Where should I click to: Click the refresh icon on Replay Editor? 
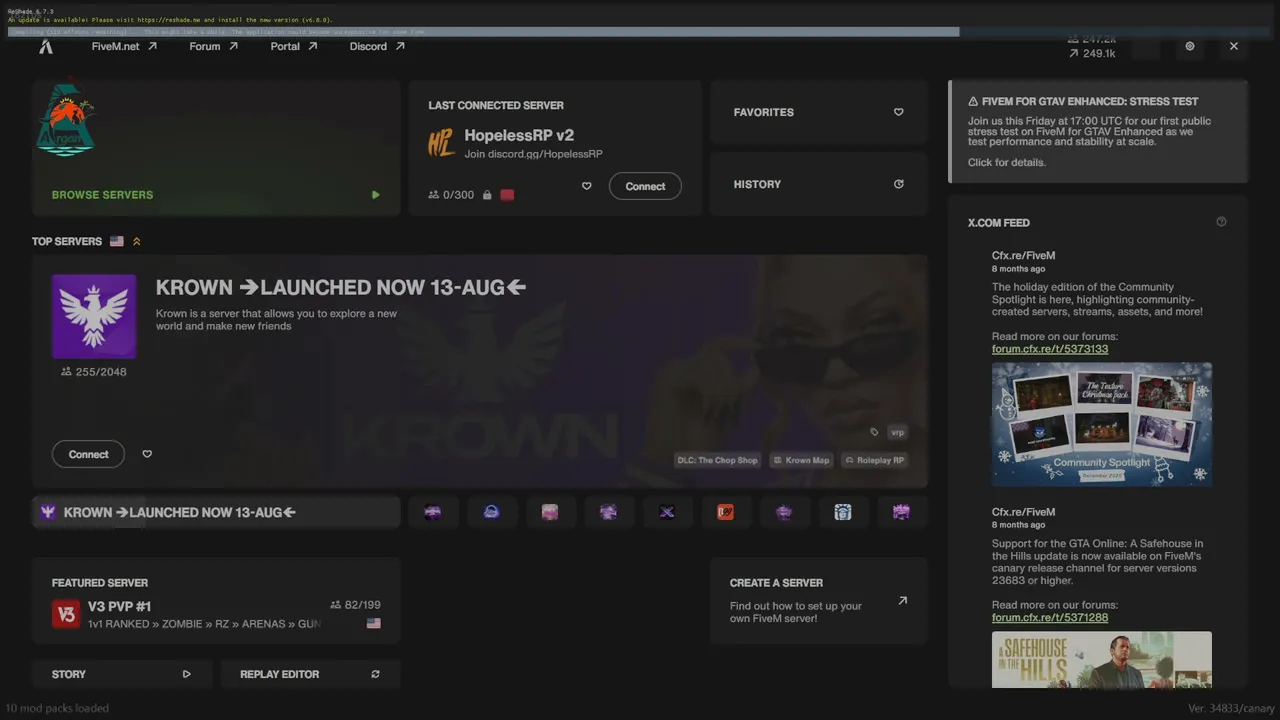(375, 674)
